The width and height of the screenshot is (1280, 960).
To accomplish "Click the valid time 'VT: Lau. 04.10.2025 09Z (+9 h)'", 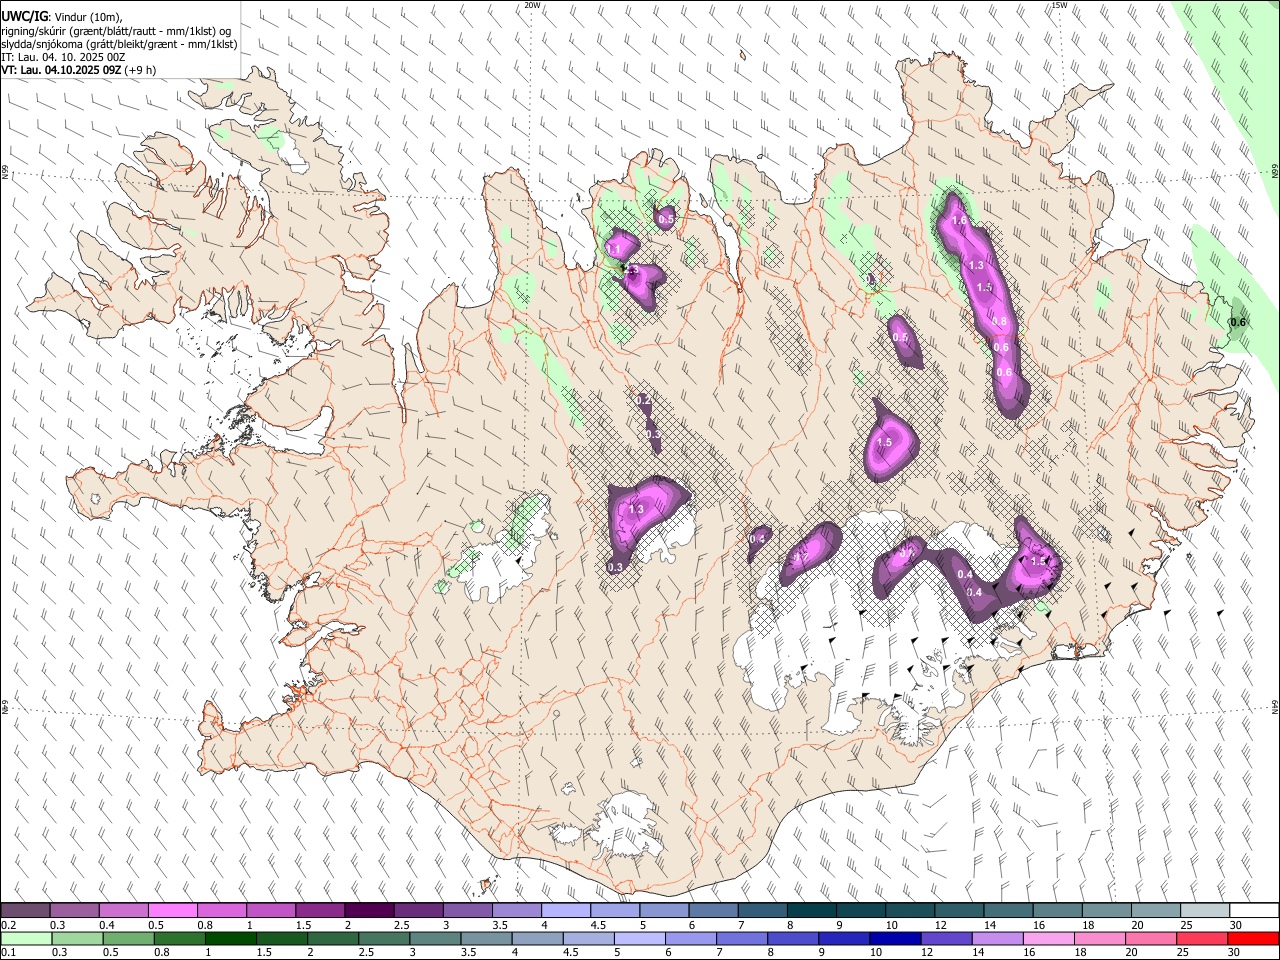I will coord(79,70).
